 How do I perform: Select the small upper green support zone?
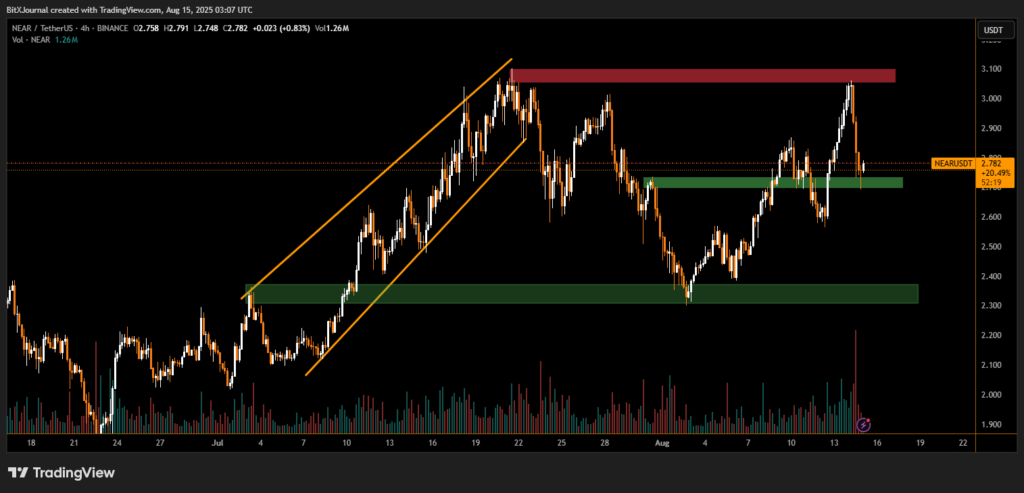(x=774, y=183)
